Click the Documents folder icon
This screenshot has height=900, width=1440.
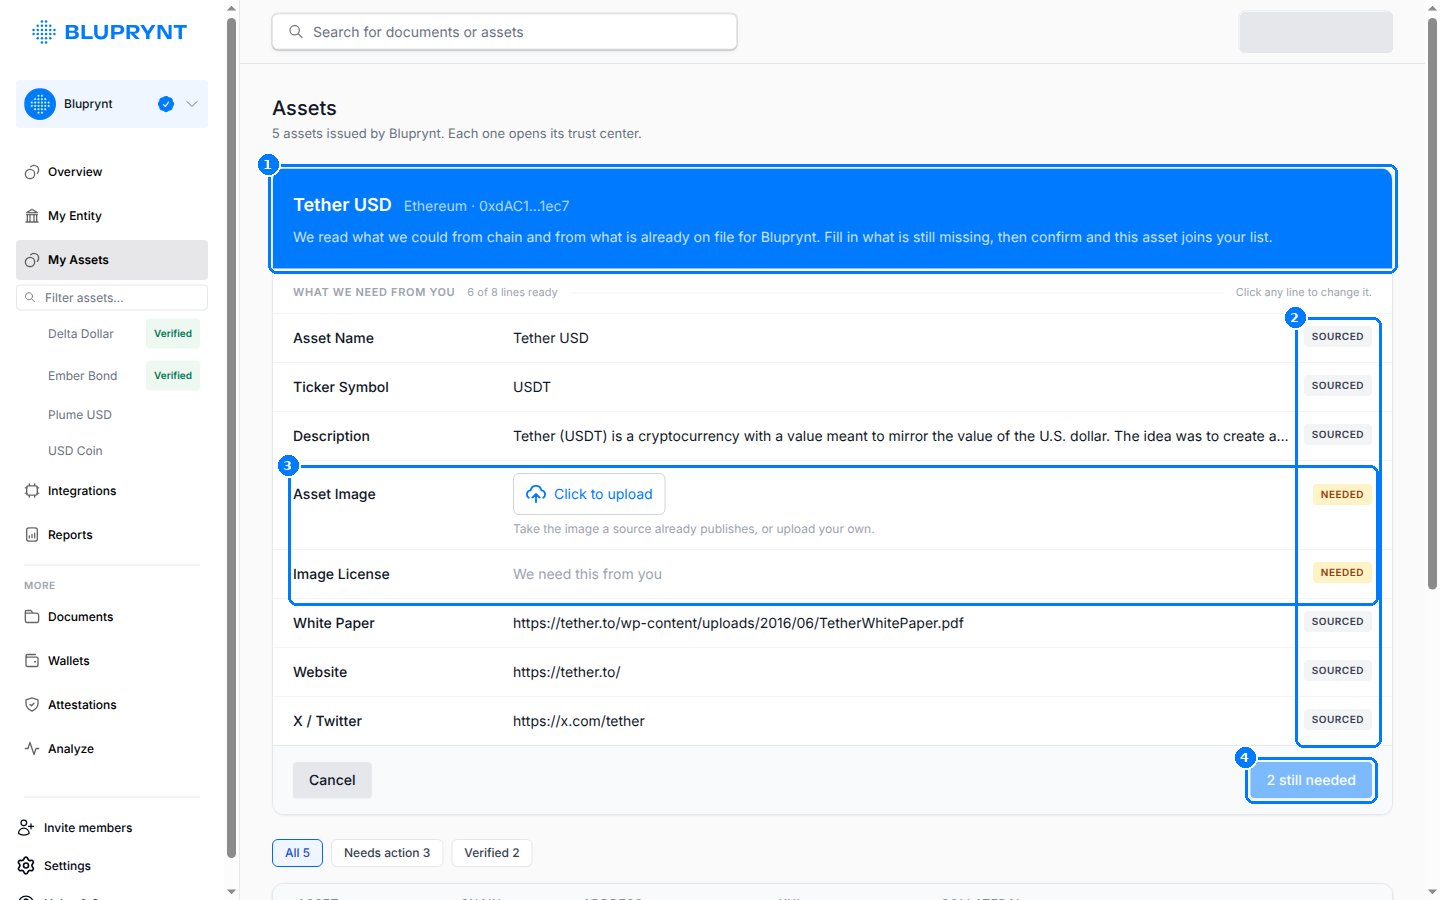tap(32, 617)
